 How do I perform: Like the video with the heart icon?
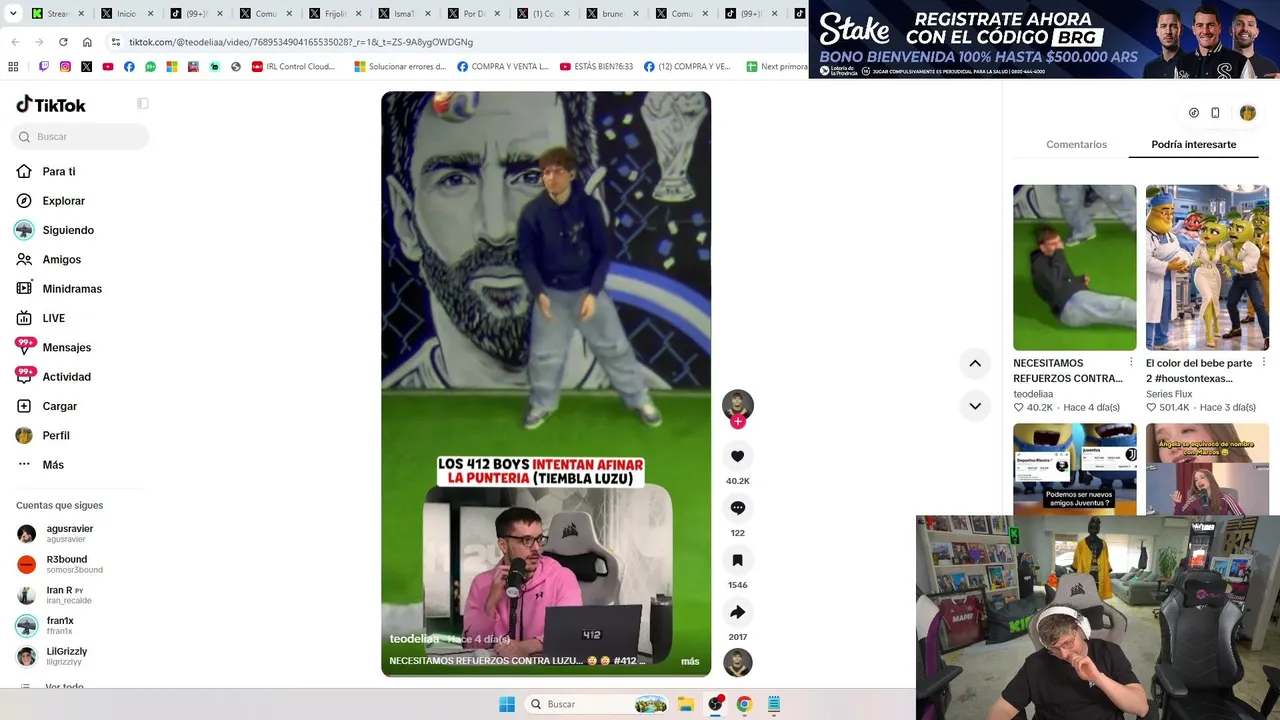click(737, 456)
